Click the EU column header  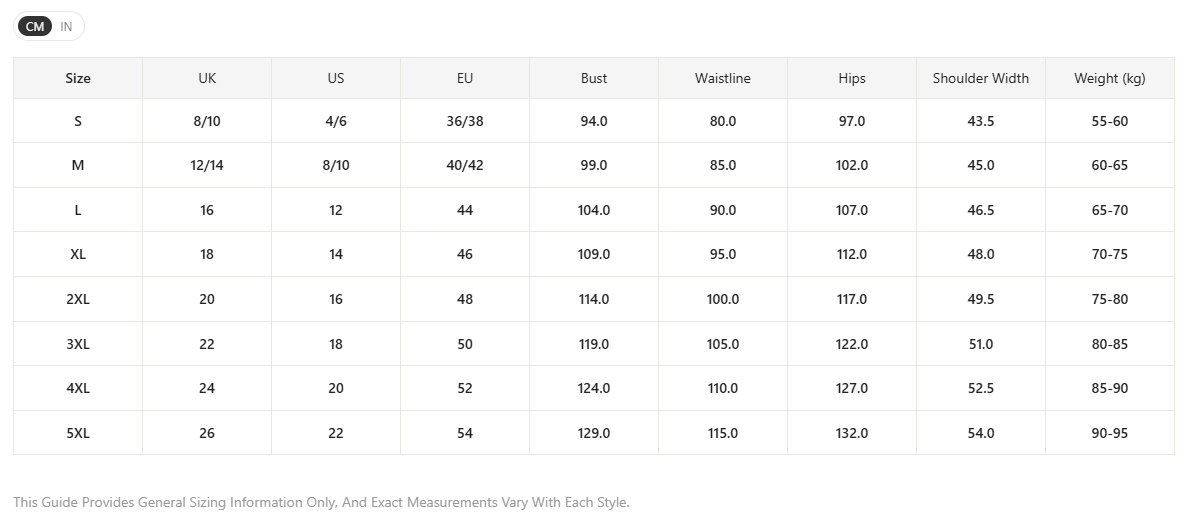click(465, 78)
